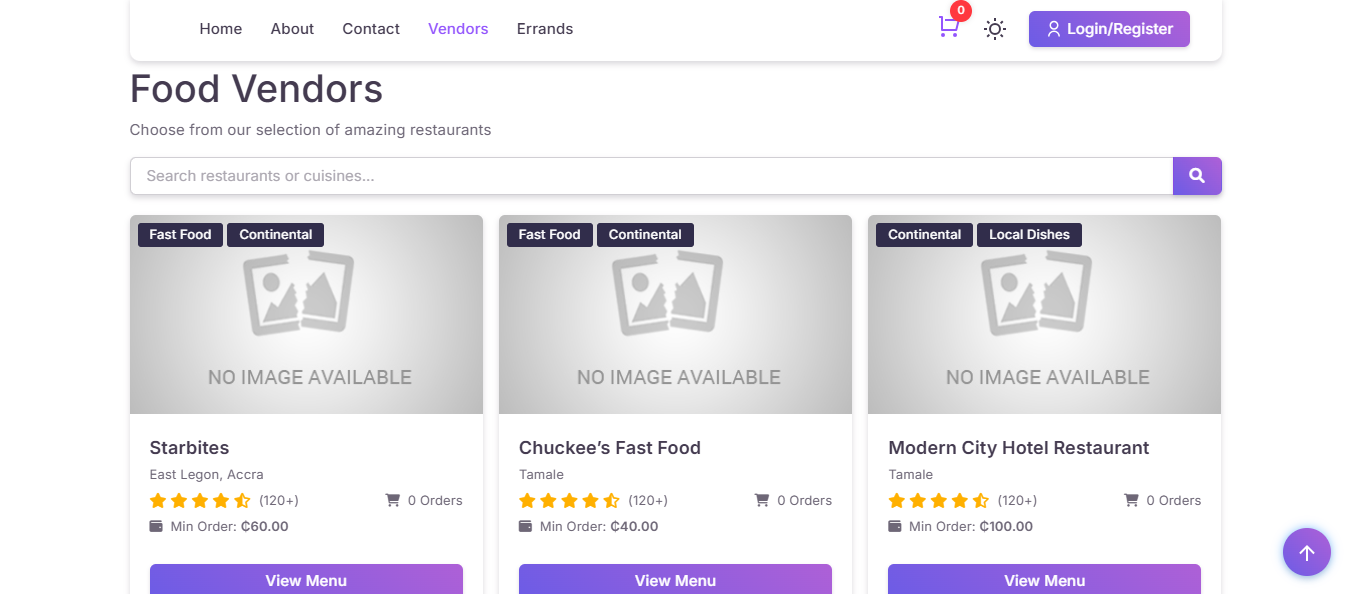Toggle the light/dark theme sun icon
1351x594 pixels.
[994, 29]
